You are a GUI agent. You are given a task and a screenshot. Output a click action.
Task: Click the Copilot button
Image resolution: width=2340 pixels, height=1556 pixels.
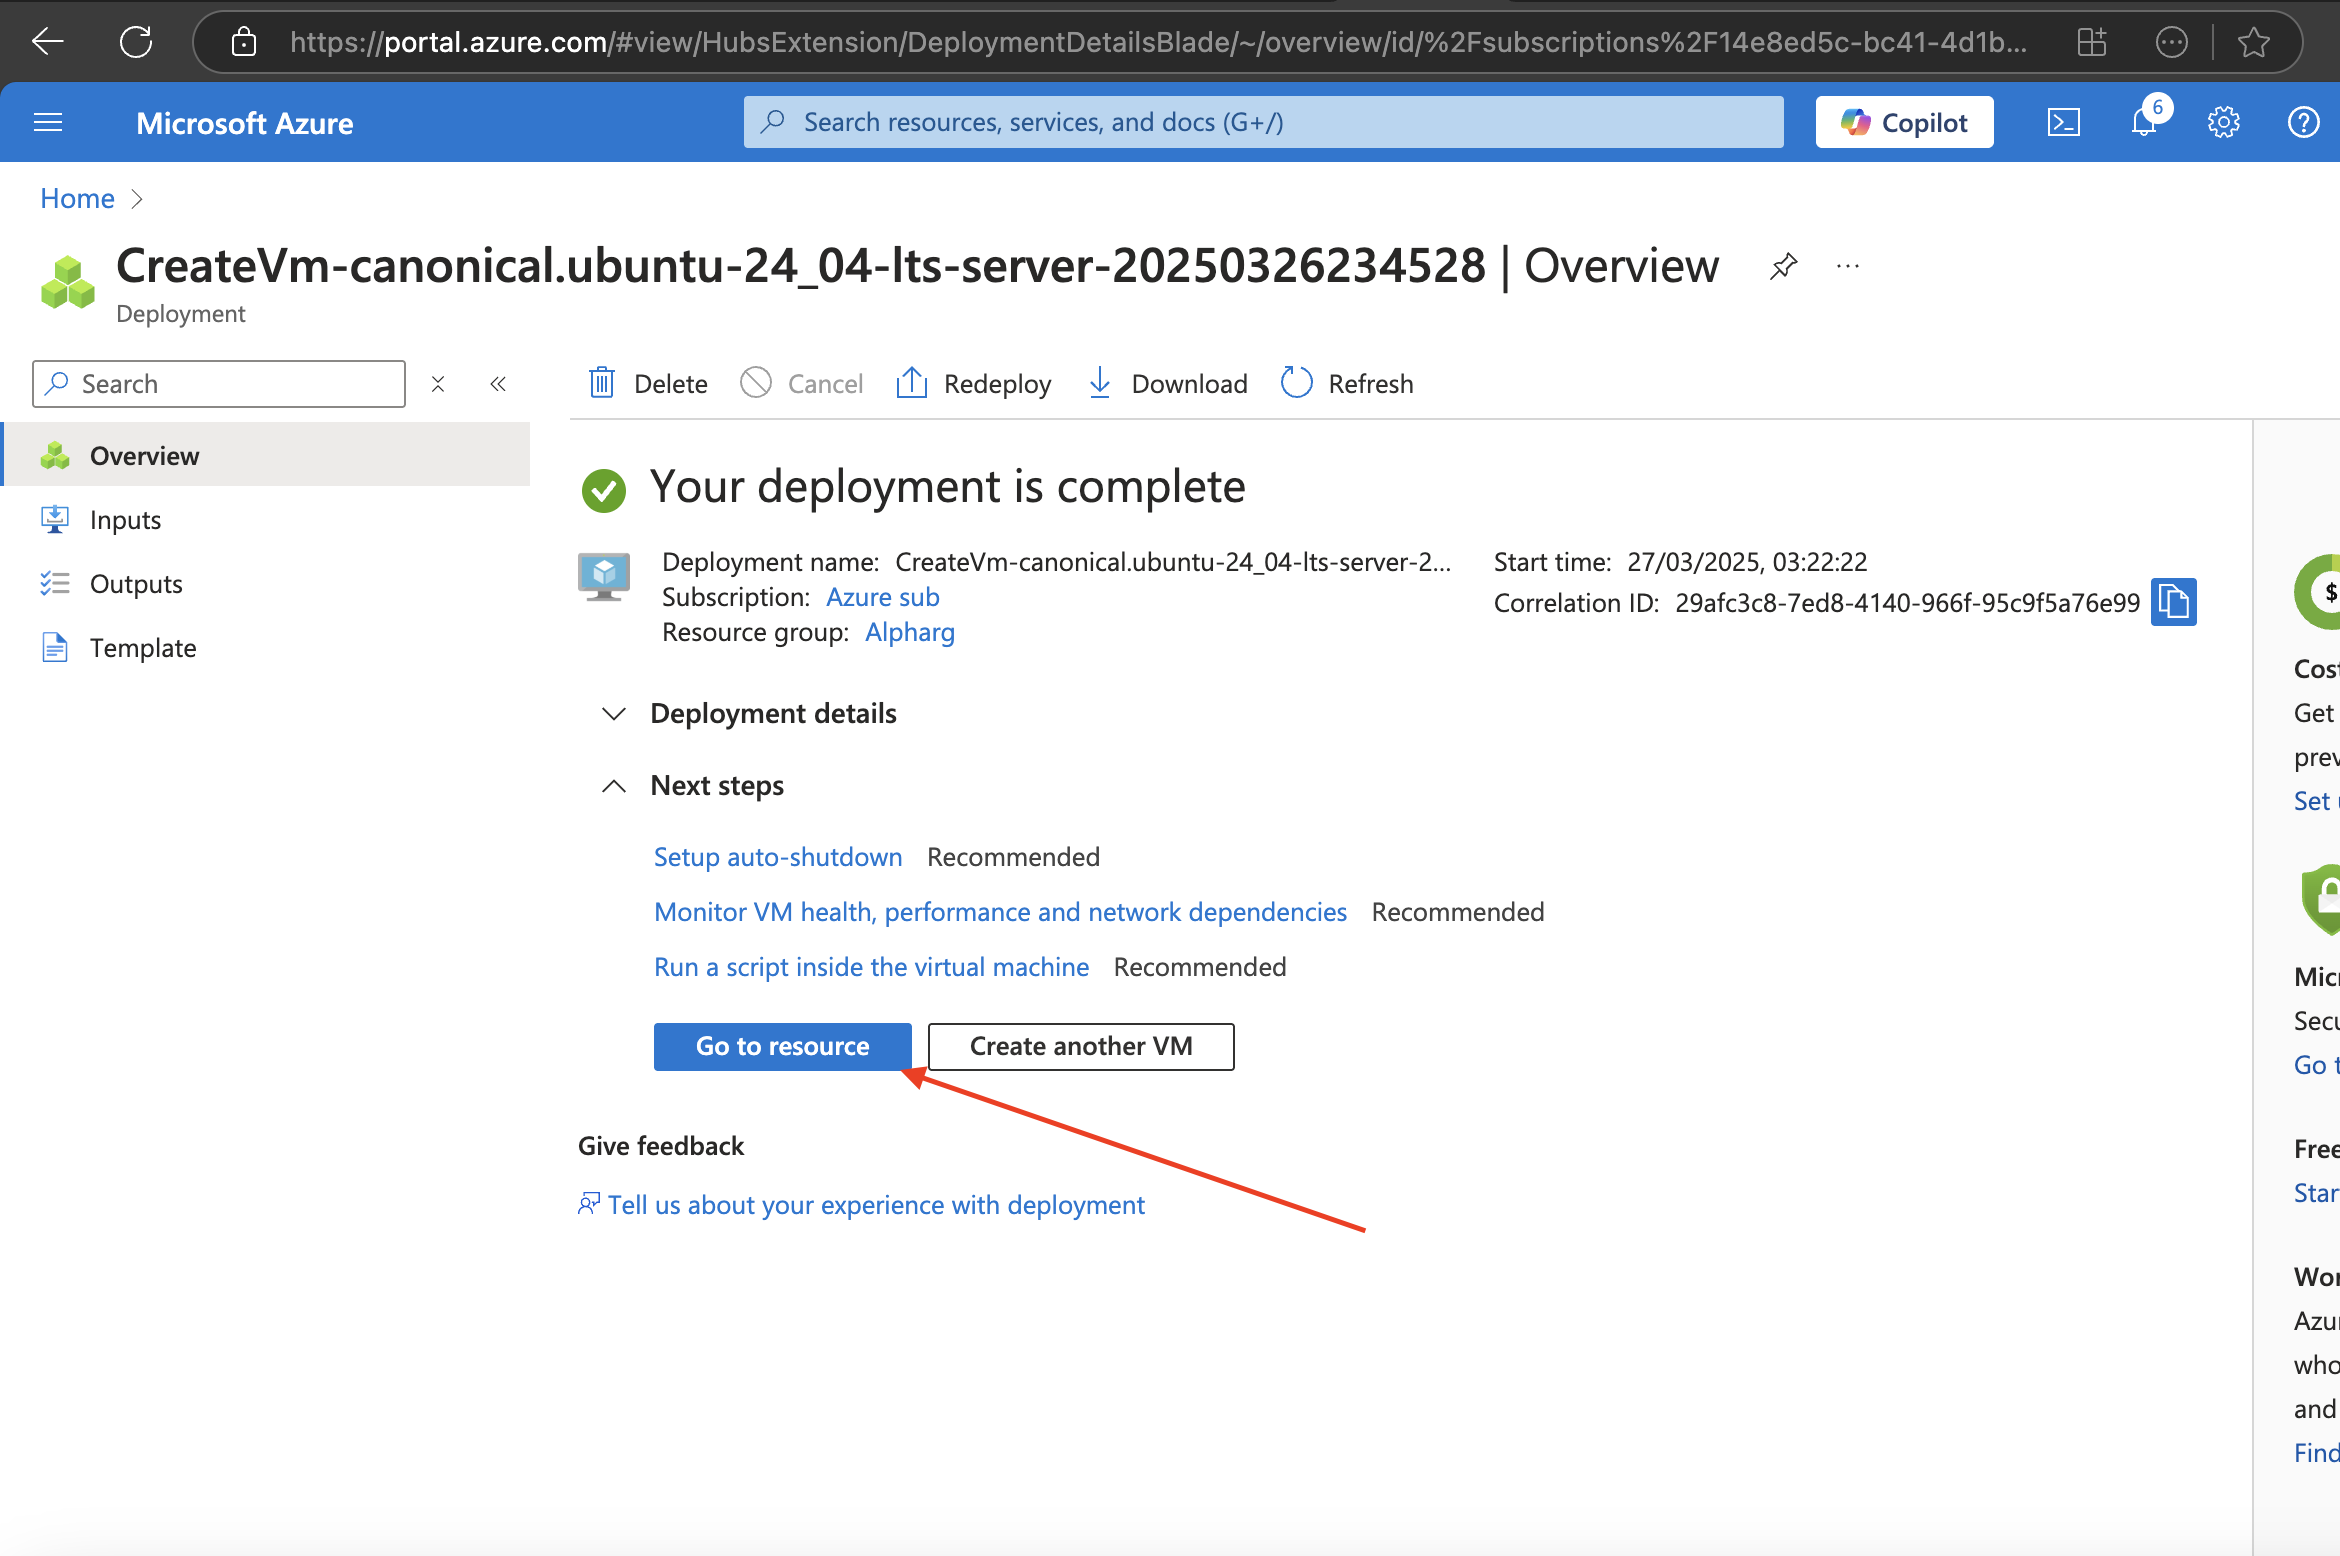(1904, 122)
